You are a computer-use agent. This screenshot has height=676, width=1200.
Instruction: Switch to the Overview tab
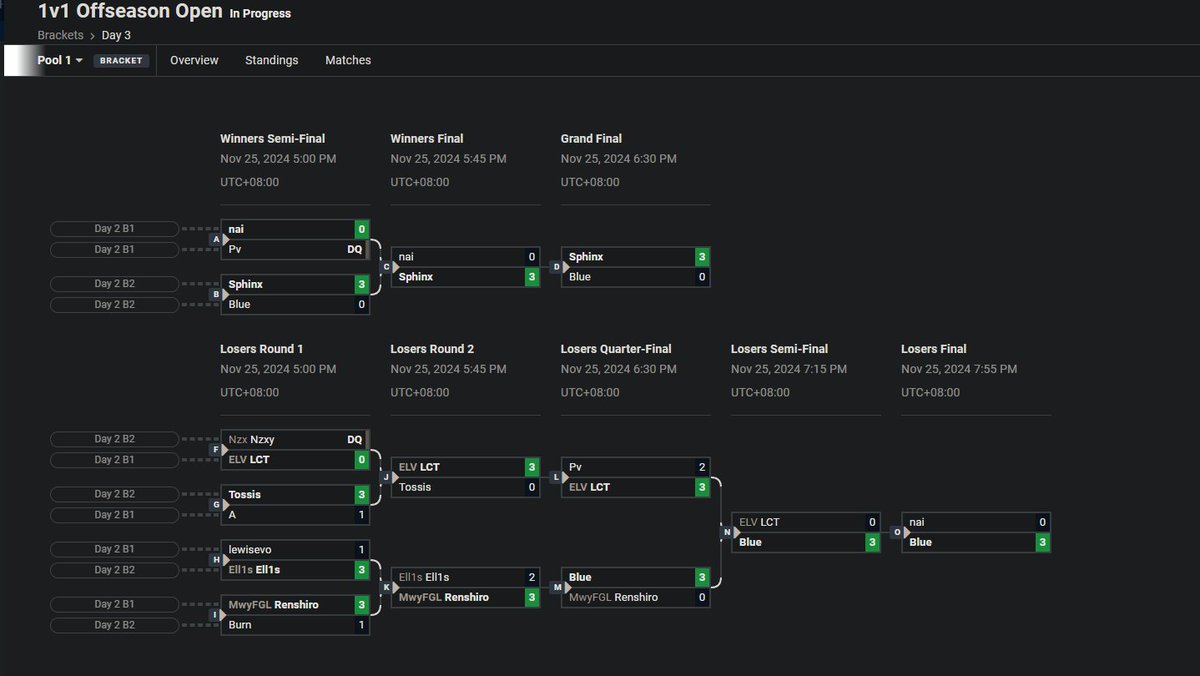pyautogui.click(x=194, y=60)
